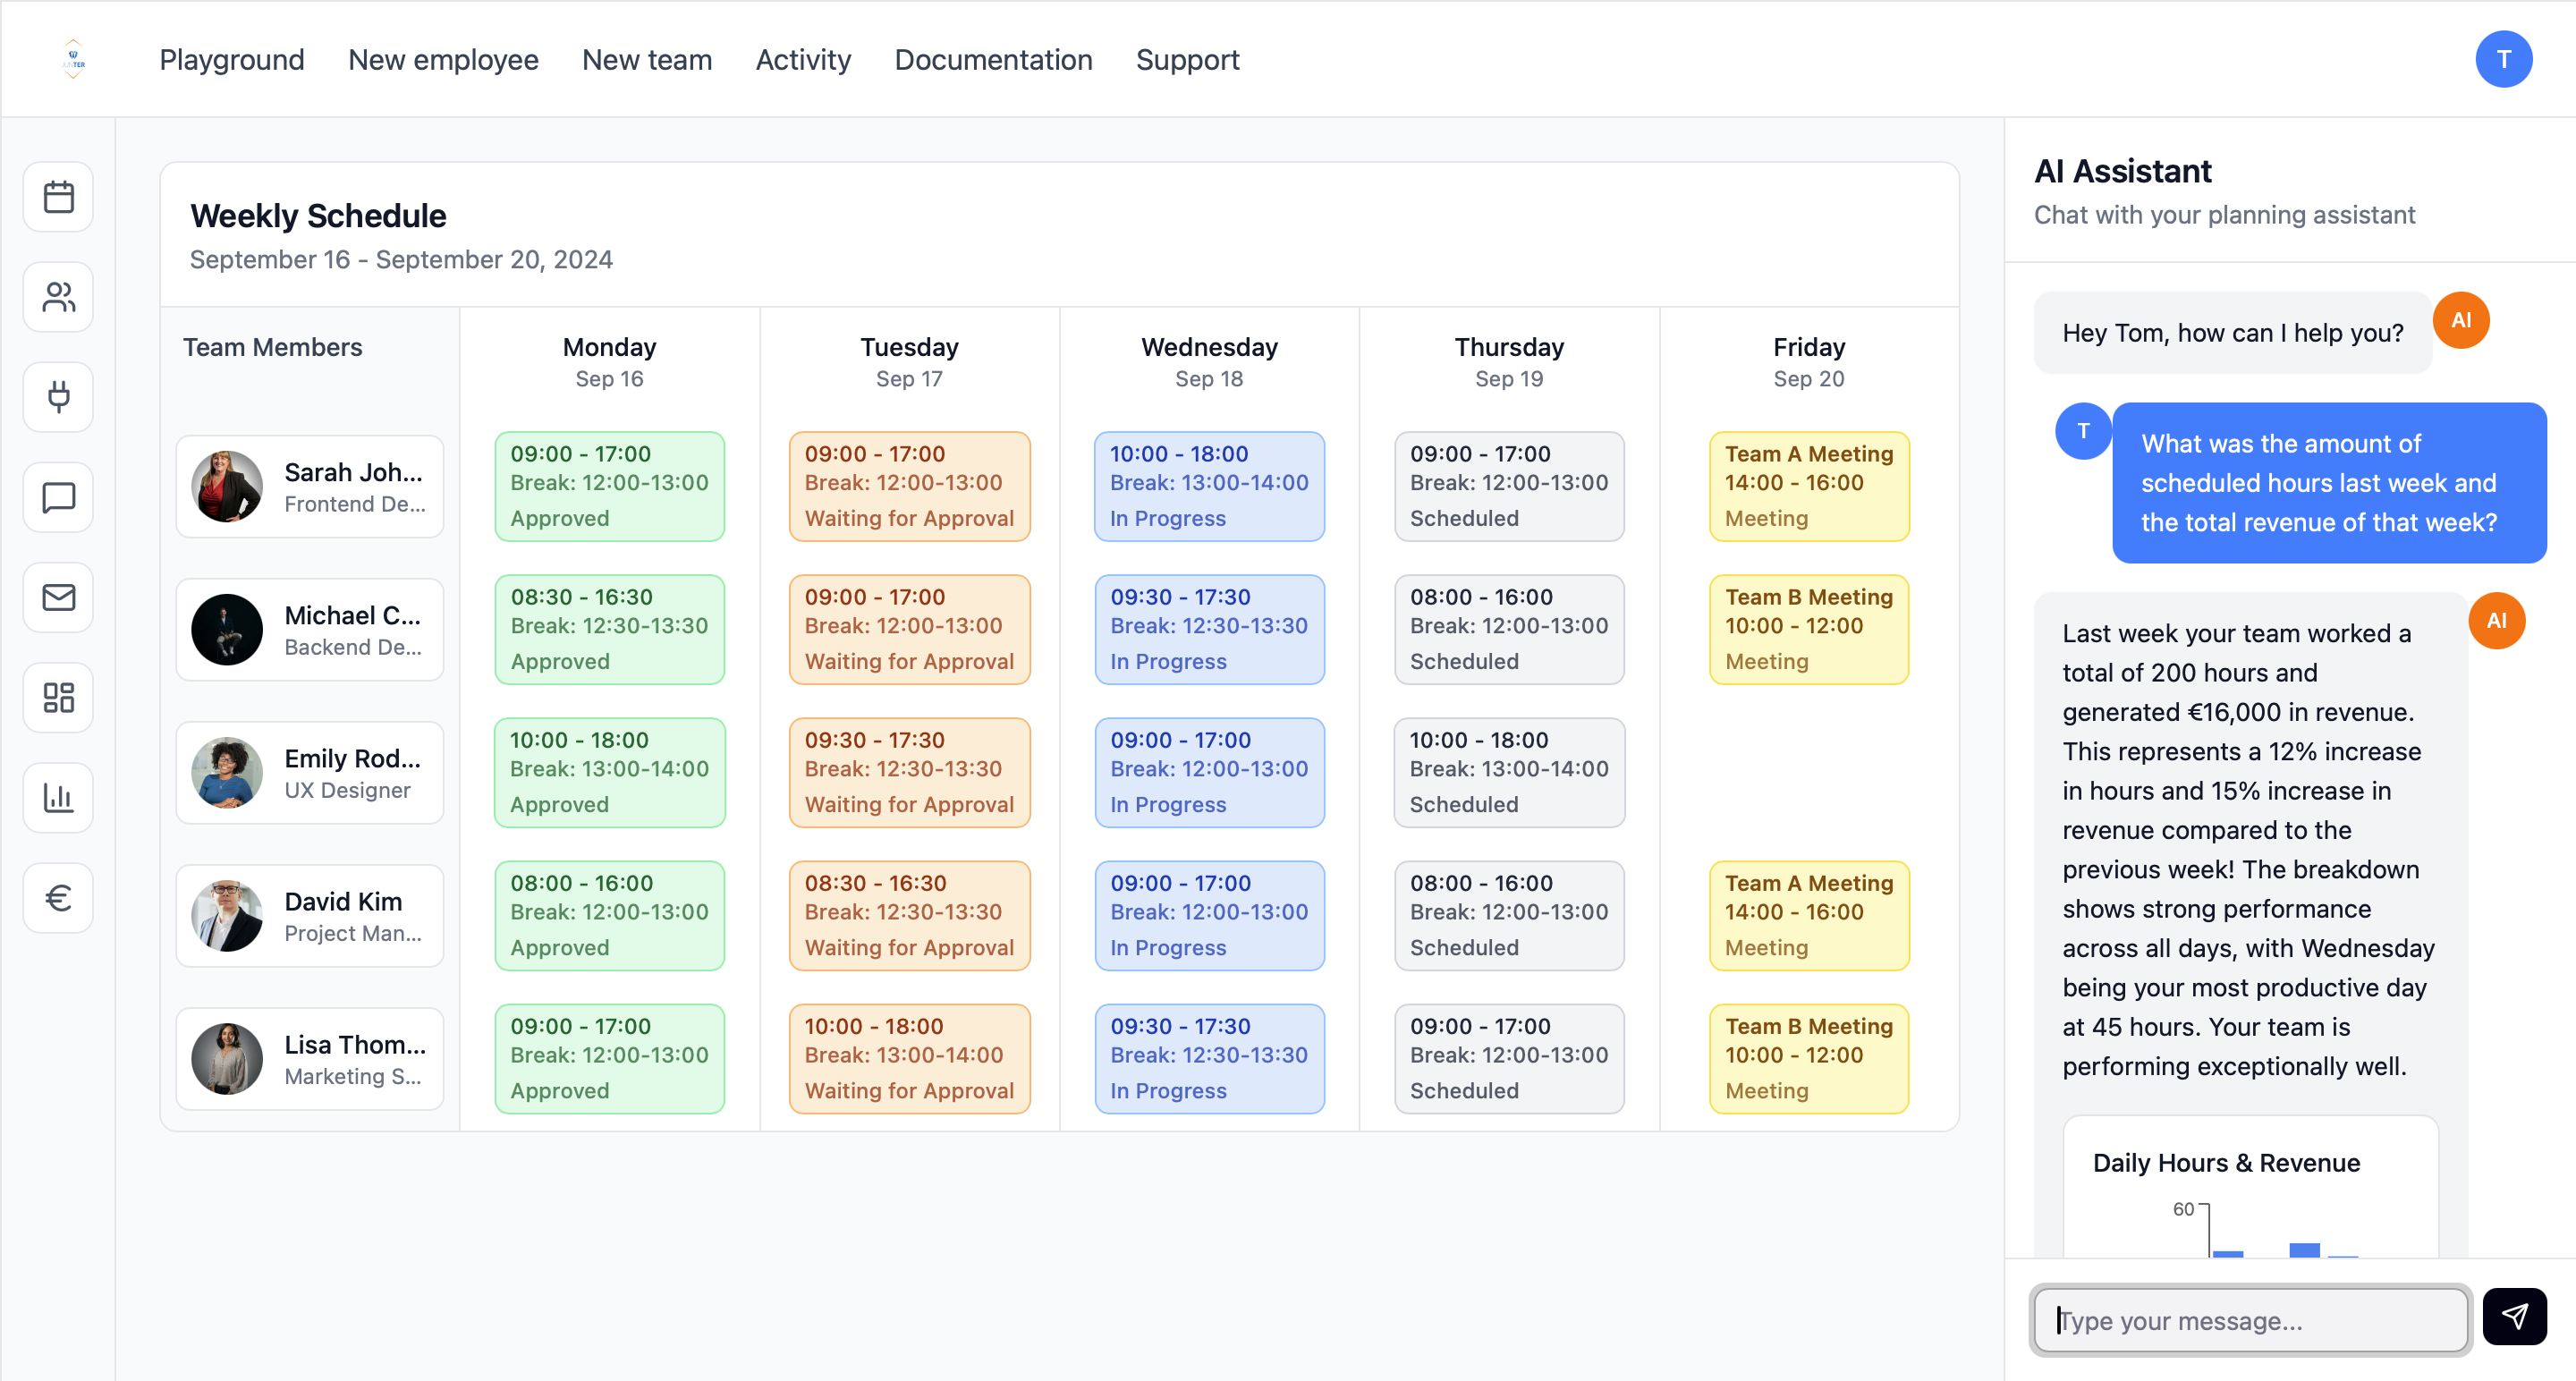
Task: Open the New employee page
Action: click(443, 59)
